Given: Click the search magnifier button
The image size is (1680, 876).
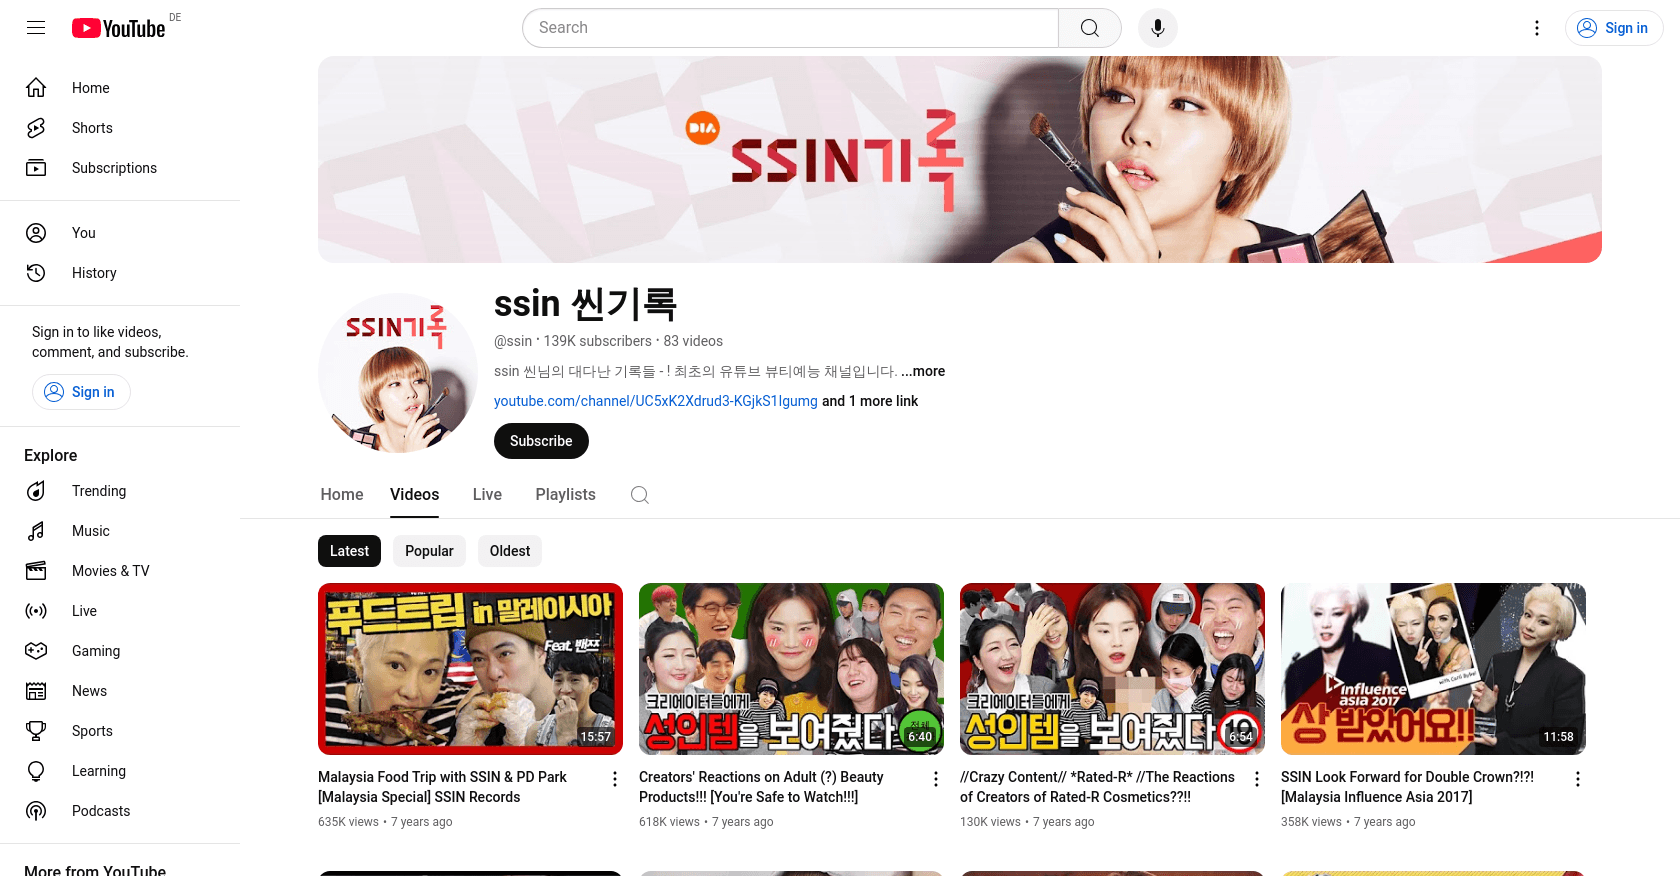Looking at the screenshot, I should tap(1089, 28).
